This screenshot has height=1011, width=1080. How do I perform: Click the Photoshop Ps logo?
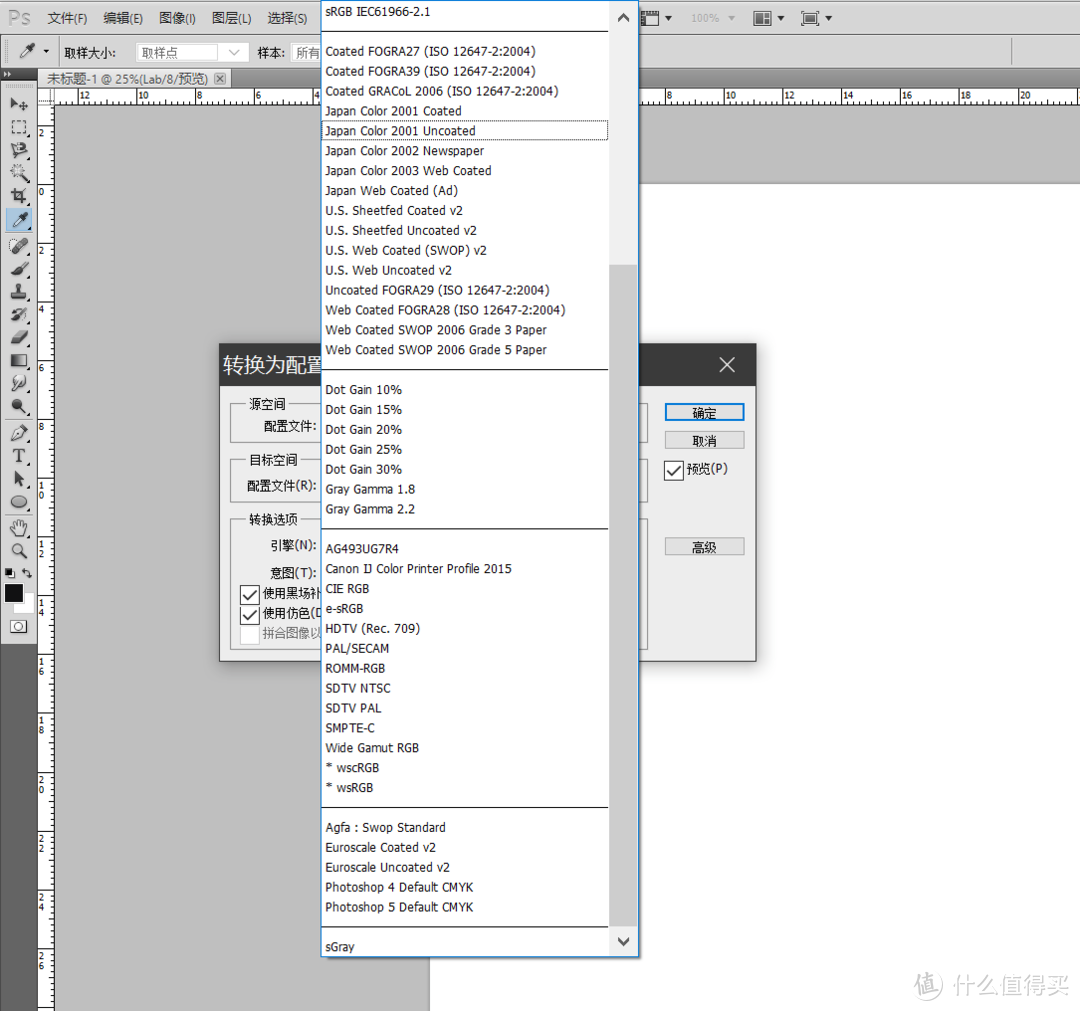19,17
